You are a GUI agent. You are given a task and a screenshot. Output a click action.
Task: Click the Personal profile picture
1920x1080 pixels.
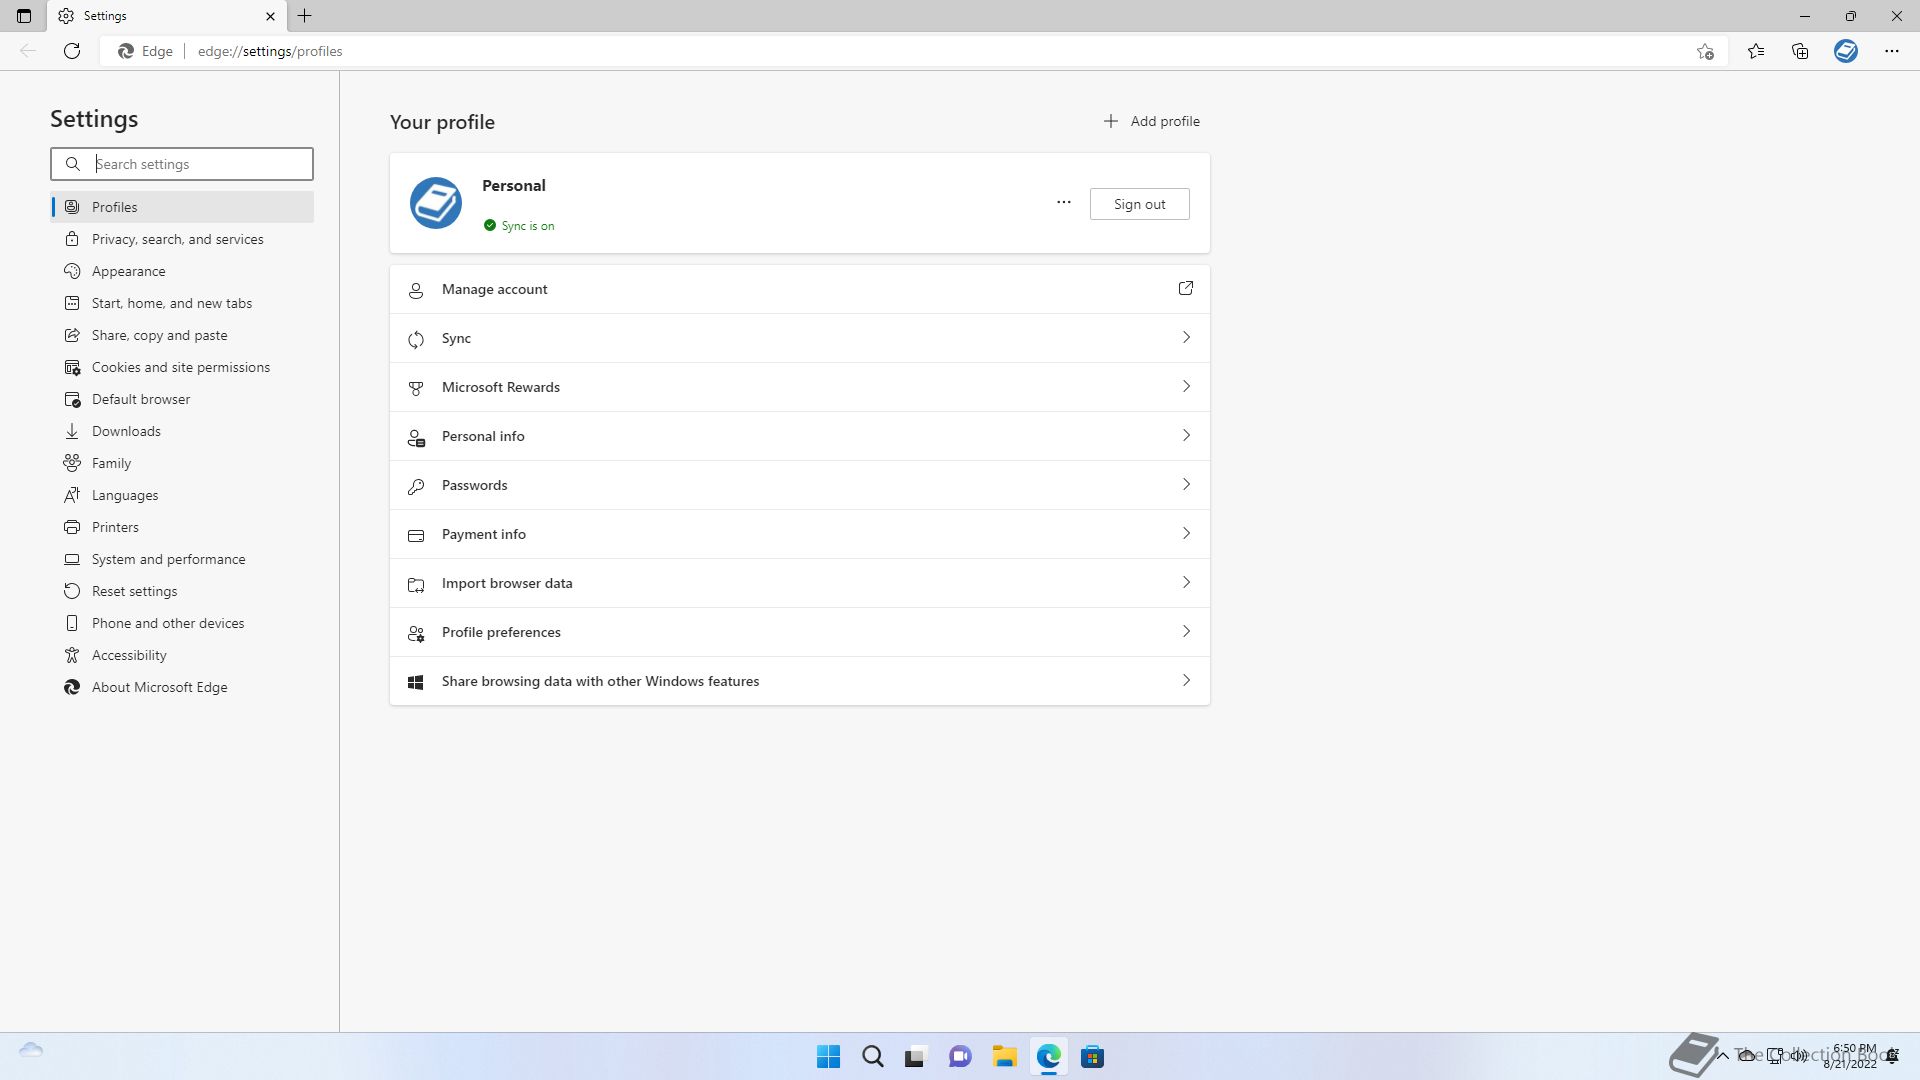(436, 203)
